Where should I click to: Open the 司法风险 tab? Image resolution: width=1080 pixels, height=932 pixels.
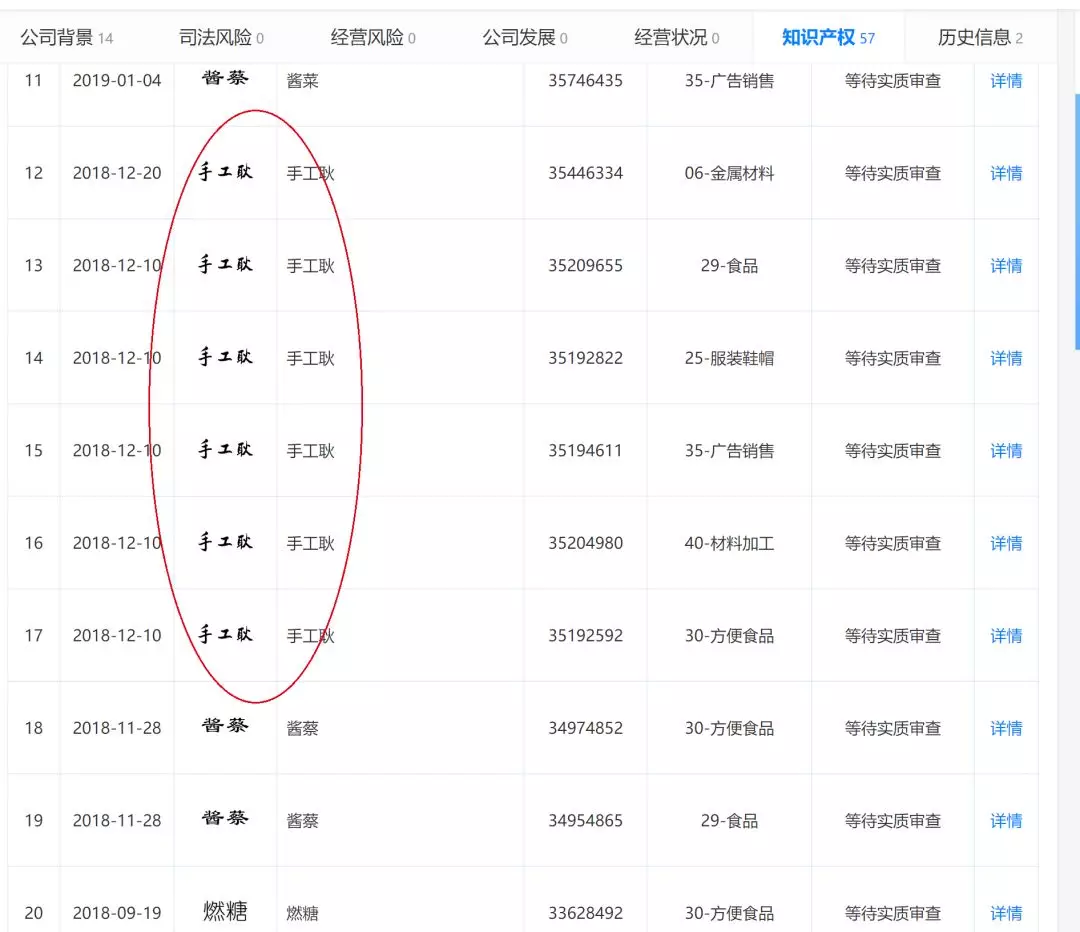[220, 38]
